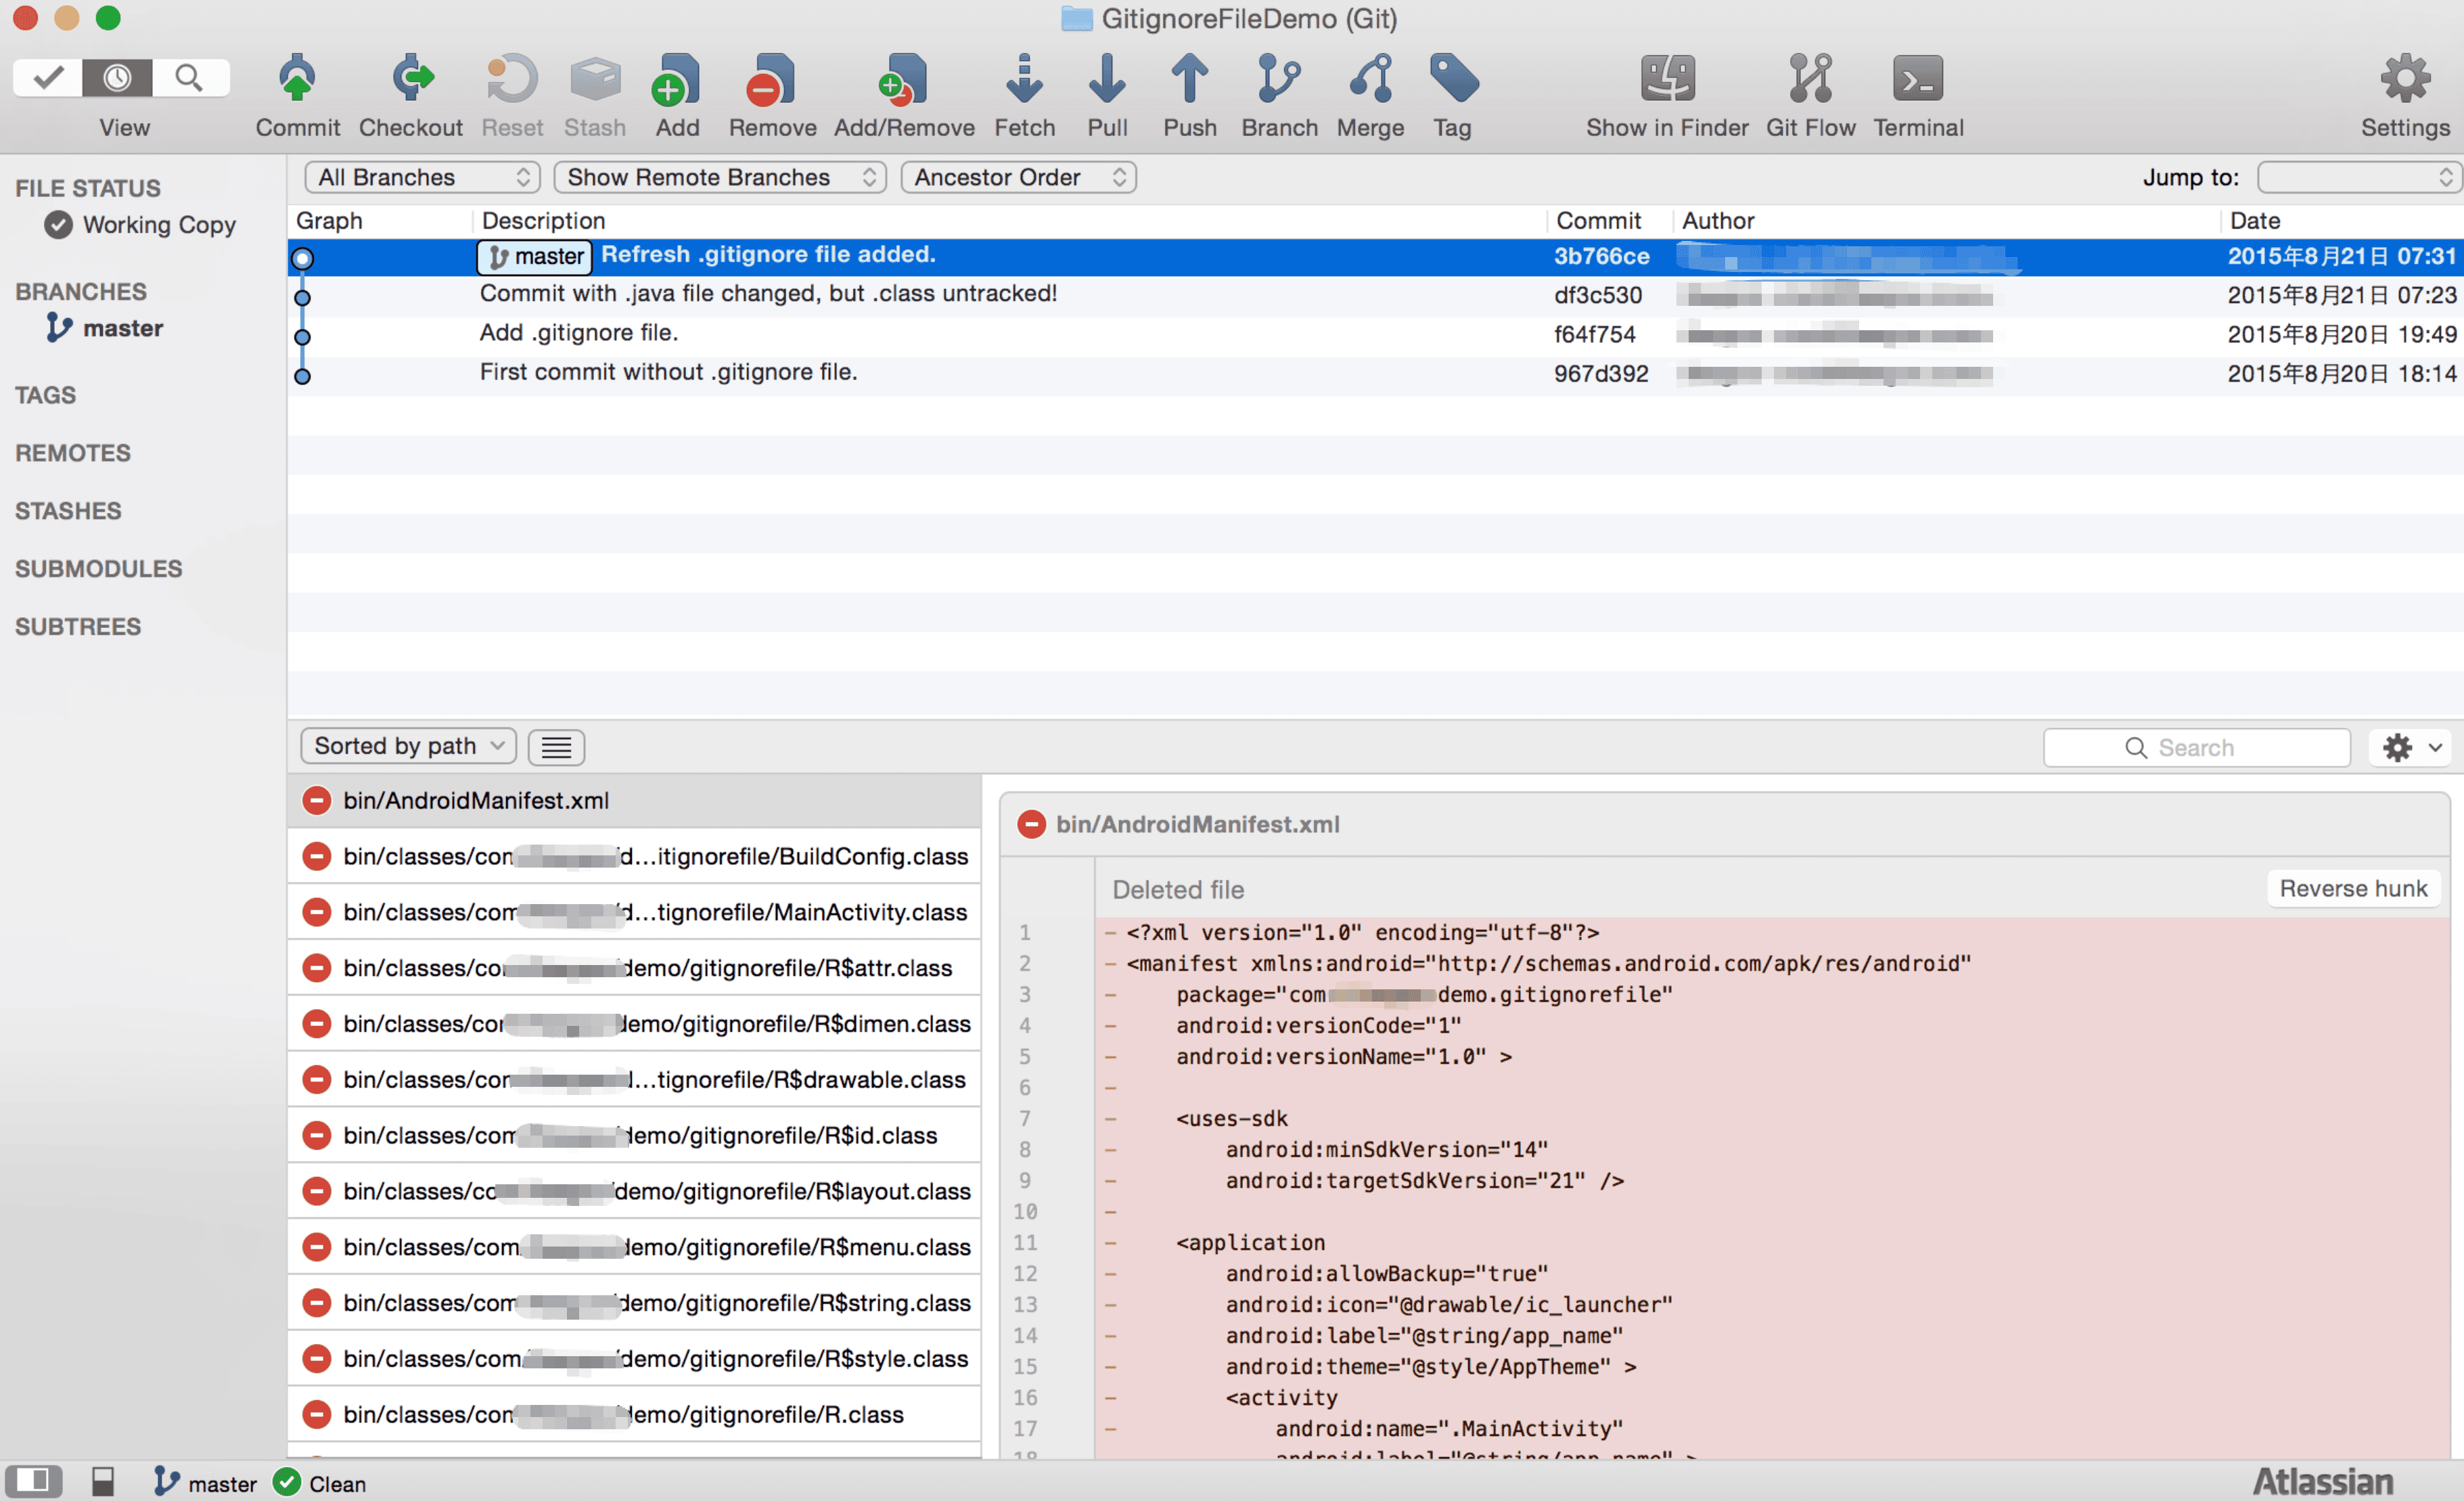Select 'First commit without .gitignore file.' commit
Image resolution: width=2464 pixels, height=1501 pixels.
1375,374
